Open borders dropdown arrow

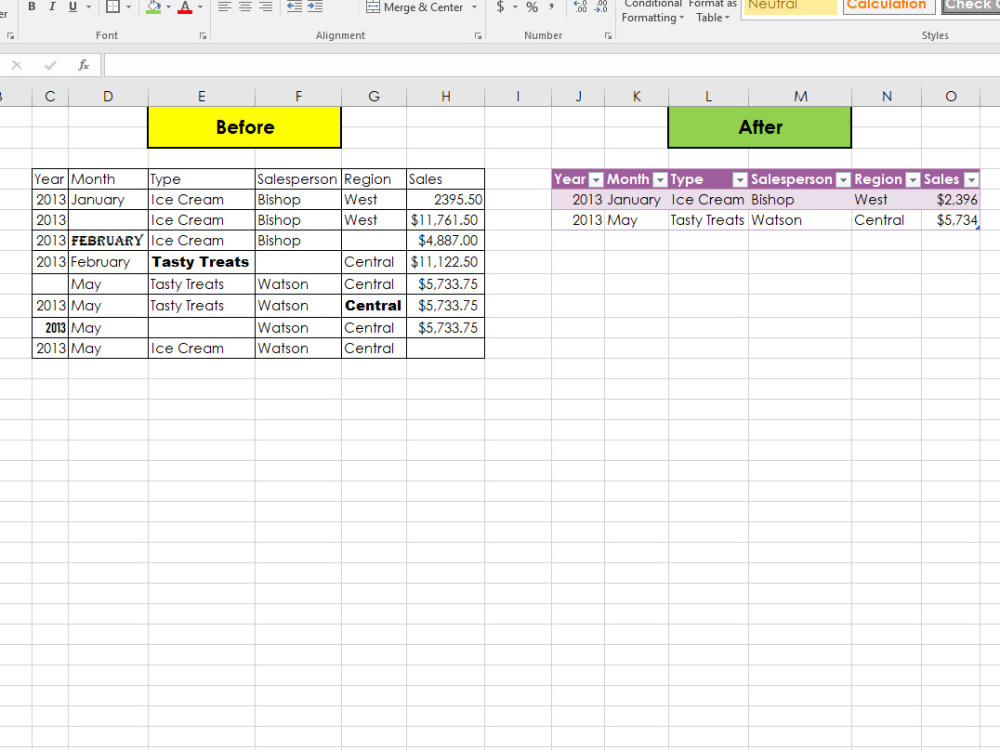pyautogui.click(x=129, y=7)
